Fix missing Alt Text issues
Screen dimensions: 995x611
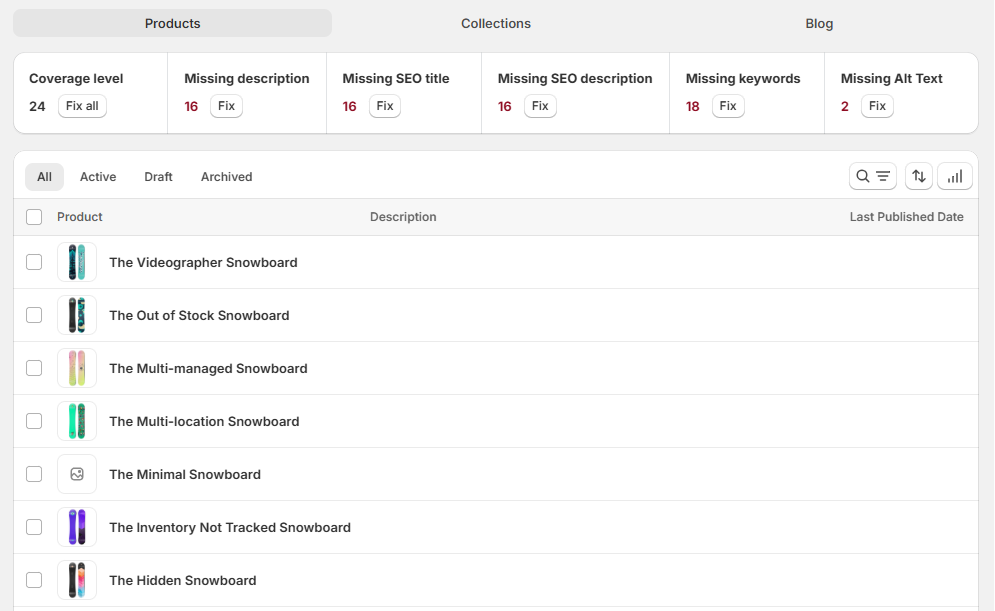point(877,106)
